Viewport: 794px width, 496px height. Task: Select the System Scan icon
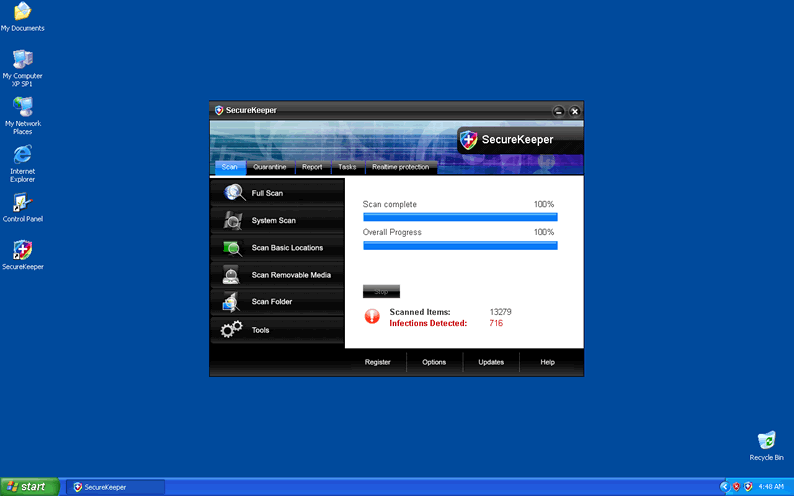[233, 220]
